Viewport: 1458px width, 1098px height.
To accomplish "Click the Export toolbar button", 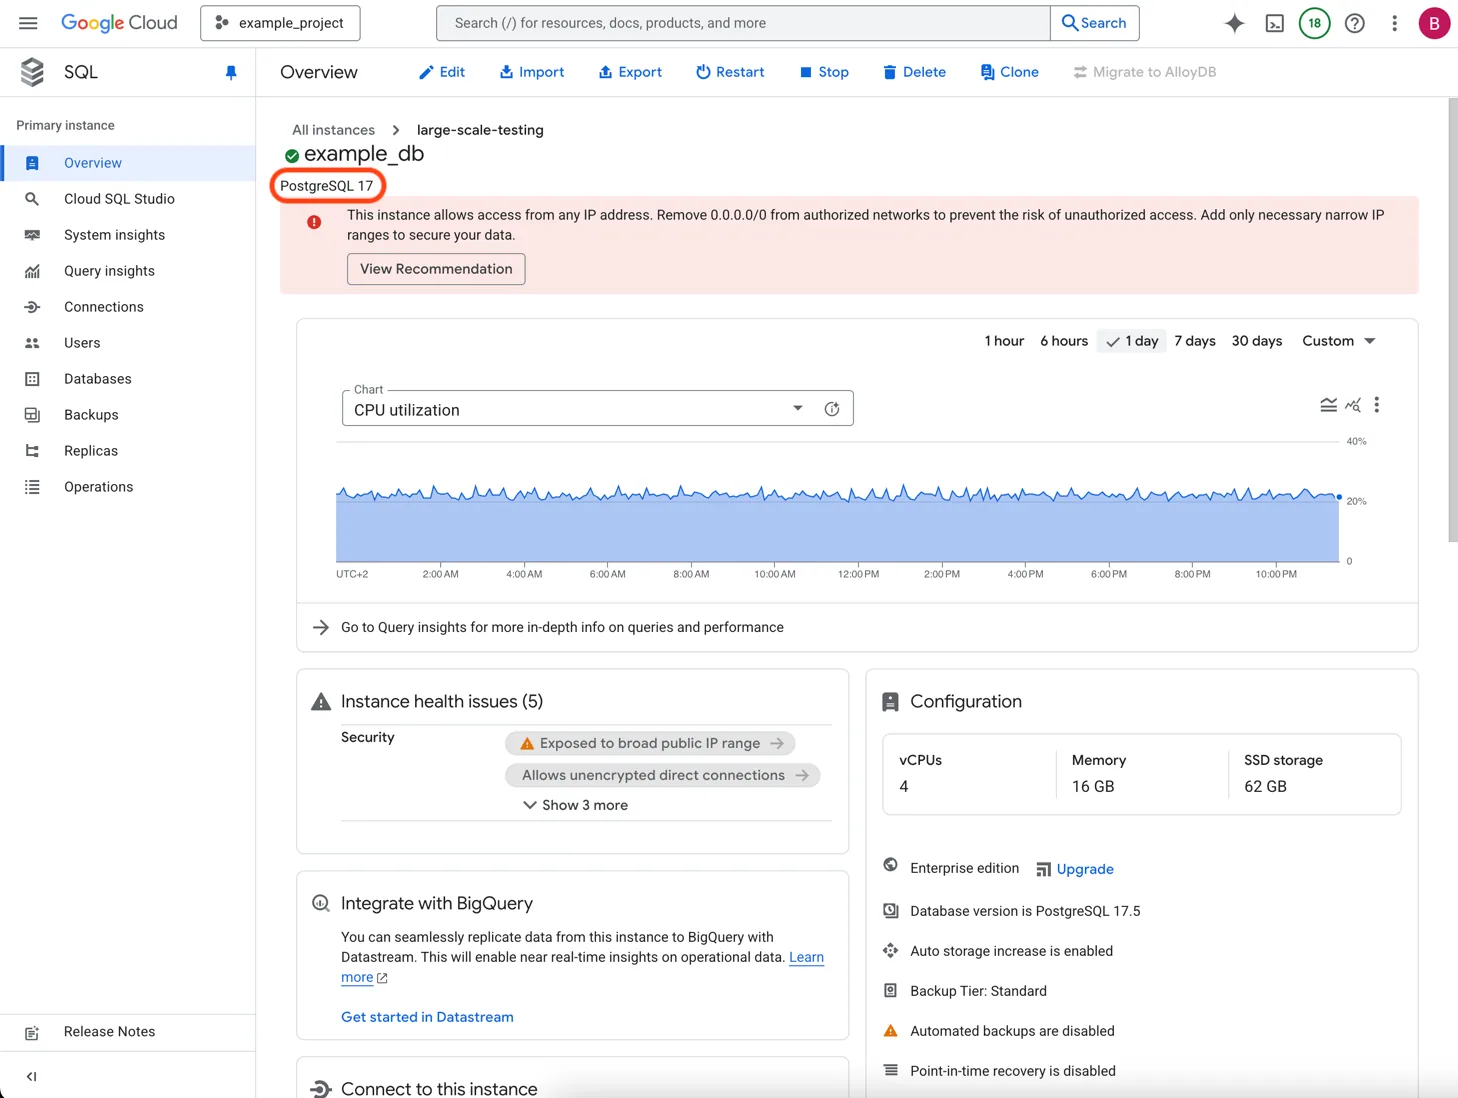I will pyautogui.click(x=630, y=72).
